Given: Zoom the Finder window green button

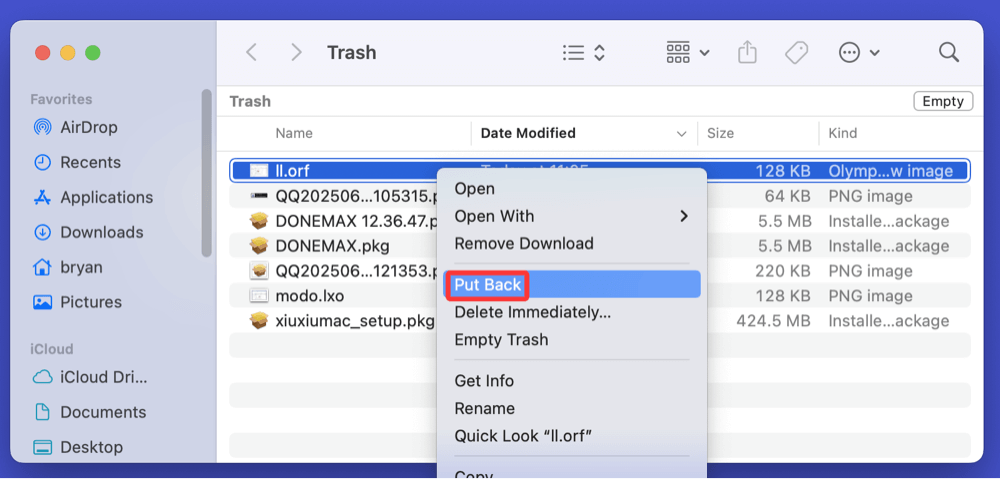Looking at the screenshot, I should [x=93, y=53].
